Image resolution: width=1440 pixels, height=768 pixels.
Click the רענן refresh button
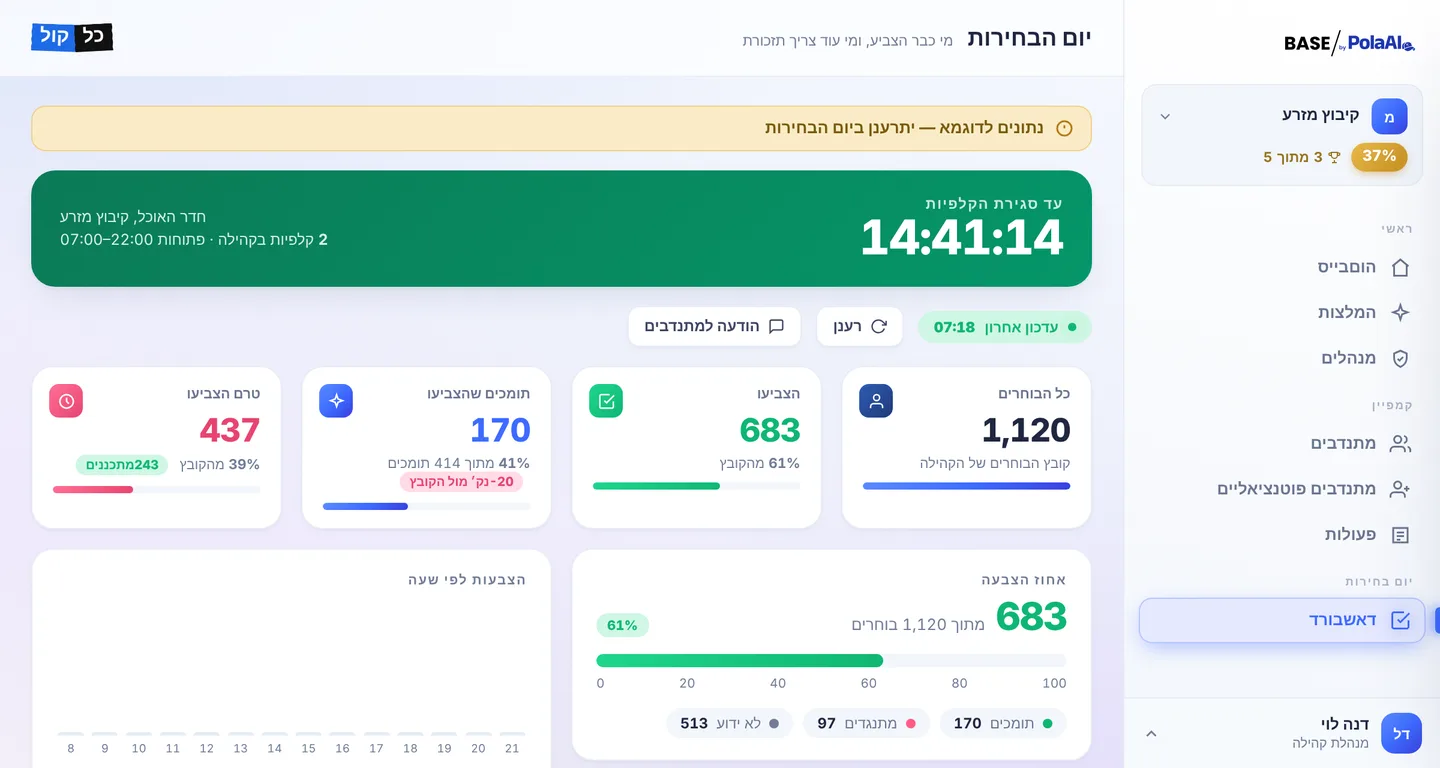[x=860, y=326]
